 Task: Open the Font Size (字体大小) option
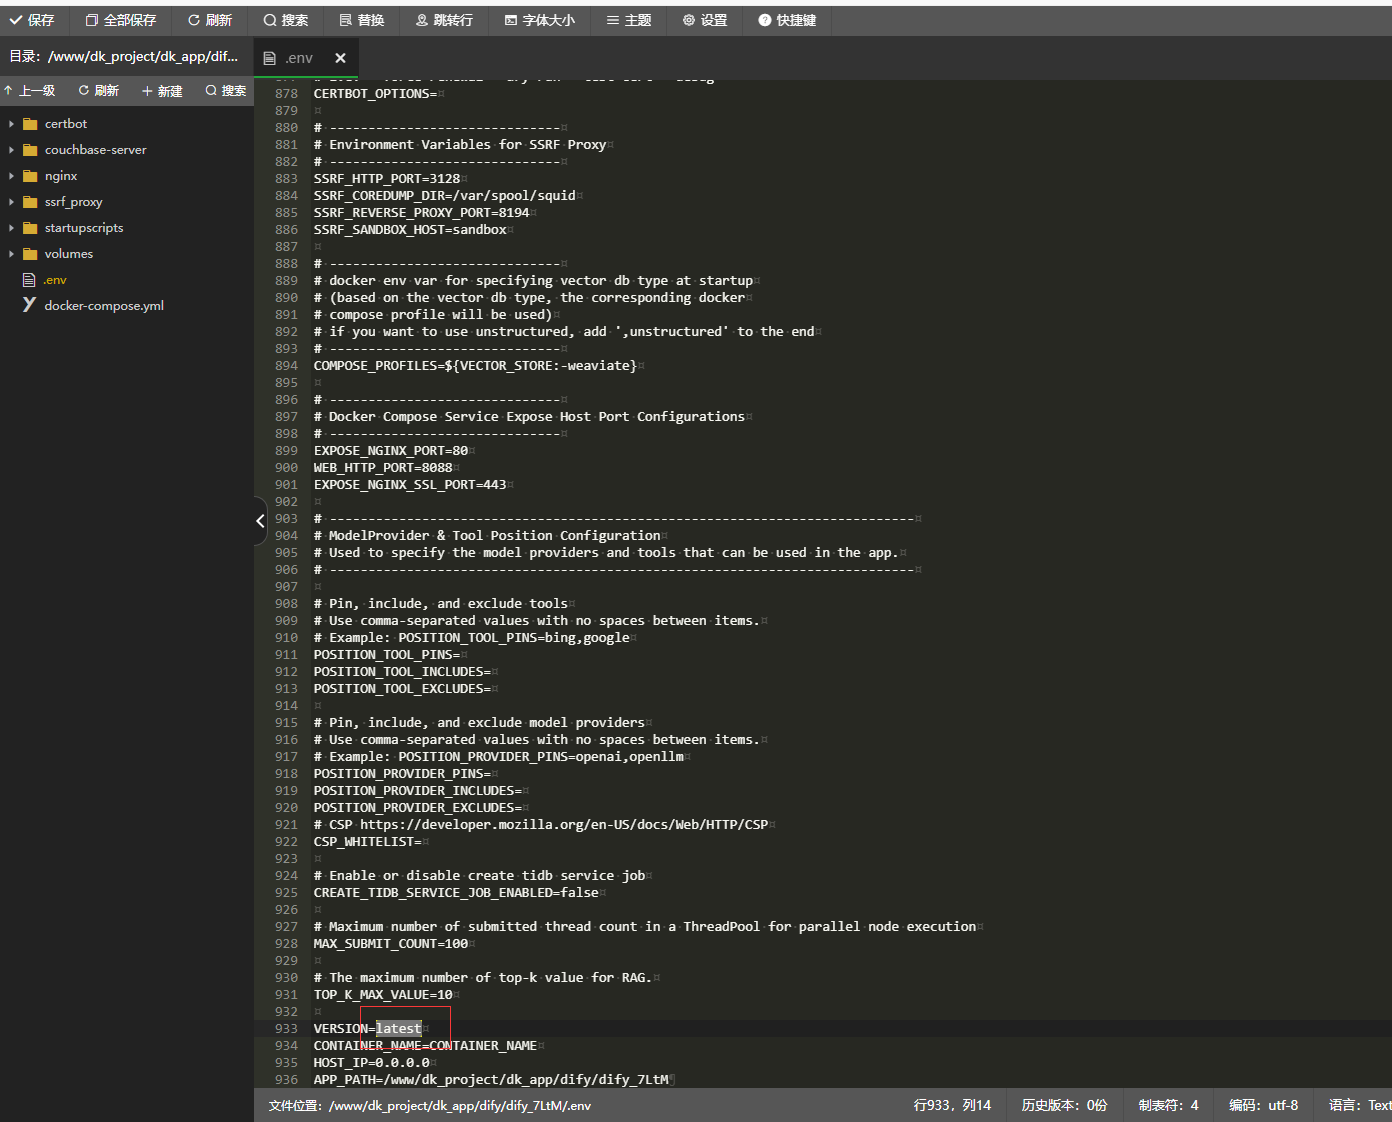[540, 20]
